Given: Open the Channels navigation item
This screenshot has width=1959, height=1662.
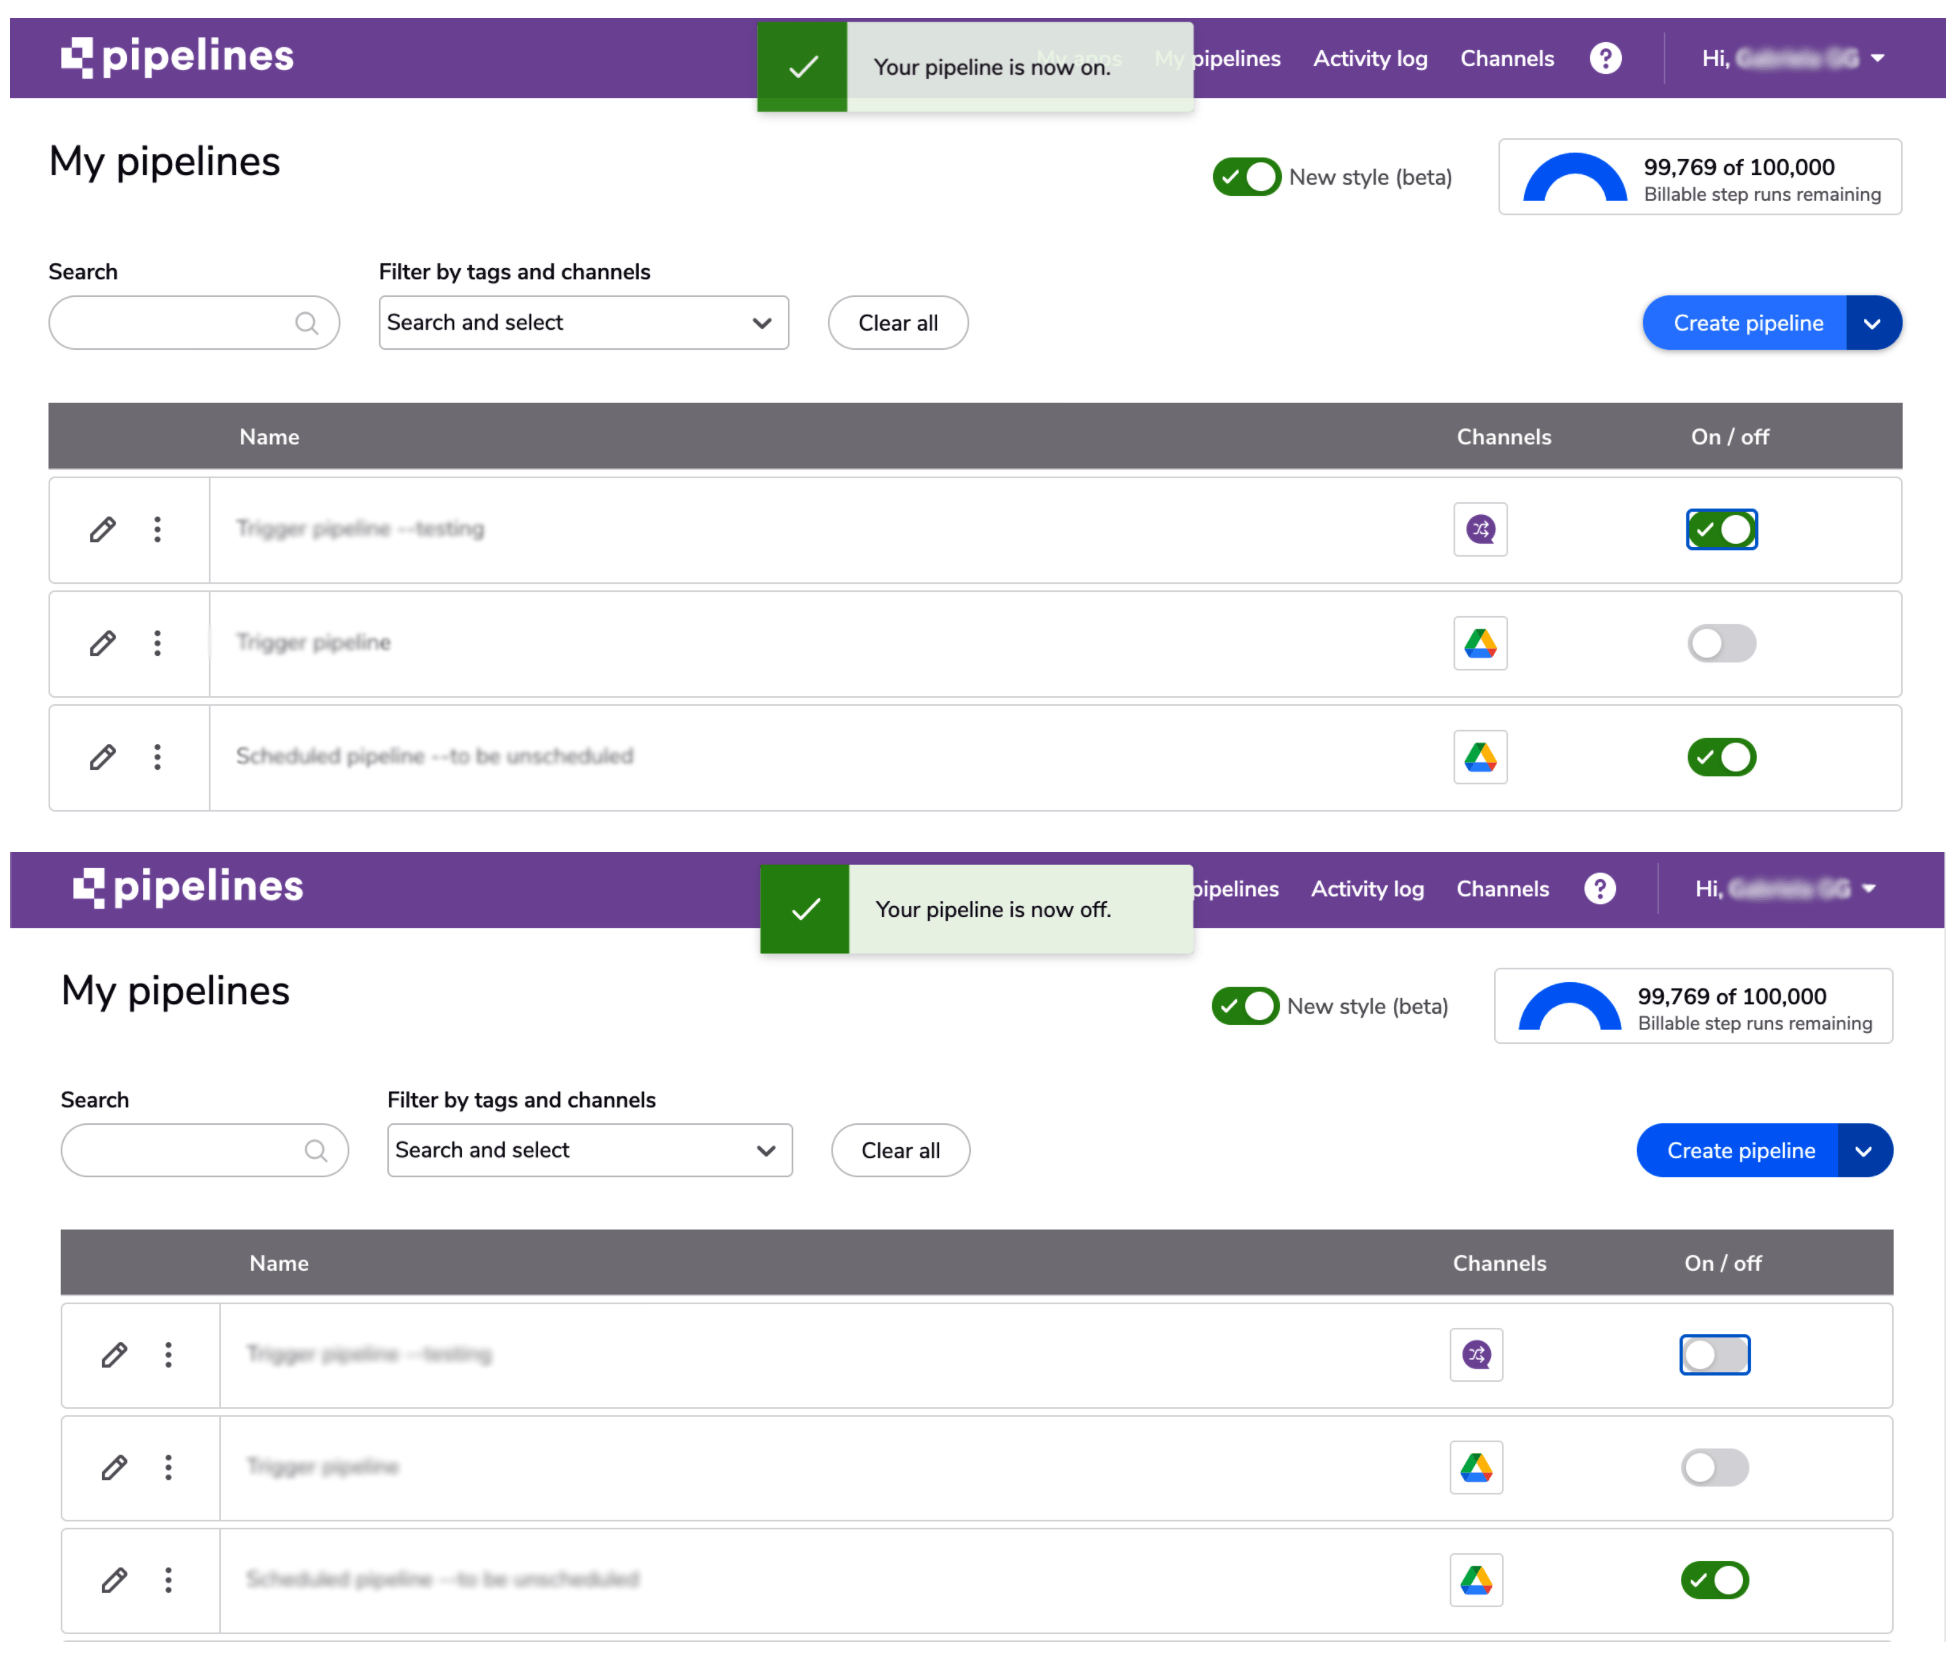Looking at the screenshot, I should tap(1507, 58).
